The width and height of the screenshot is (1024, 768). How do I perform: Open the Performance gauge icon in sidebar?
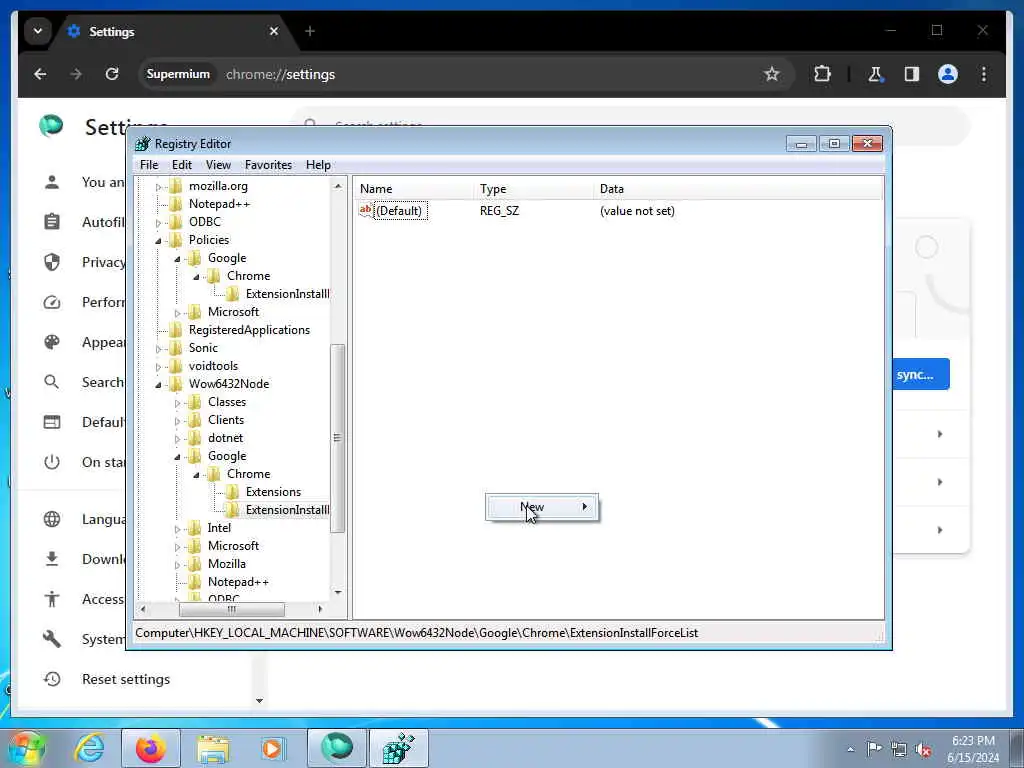click(x=52, y=302)
